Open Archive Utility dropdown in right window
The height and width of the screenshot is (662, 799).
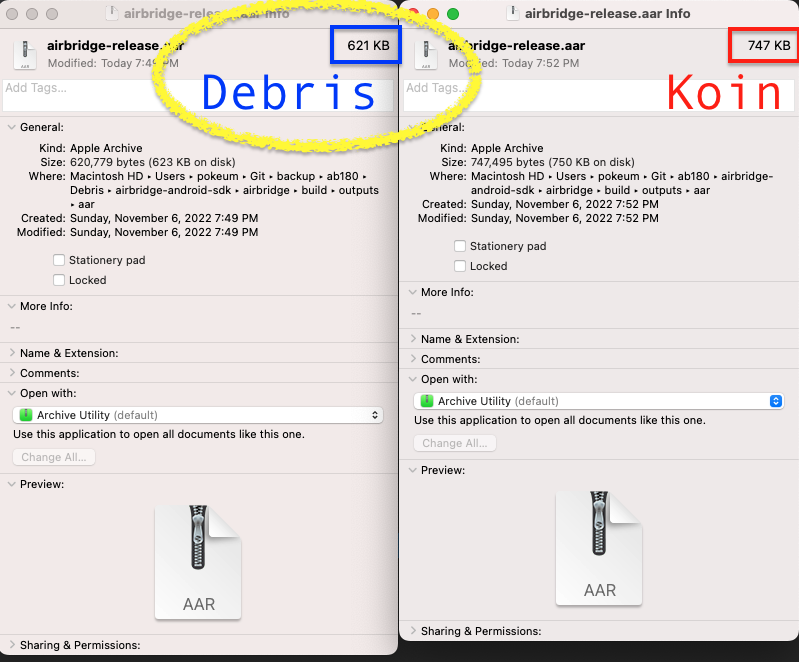coord(599,401)
